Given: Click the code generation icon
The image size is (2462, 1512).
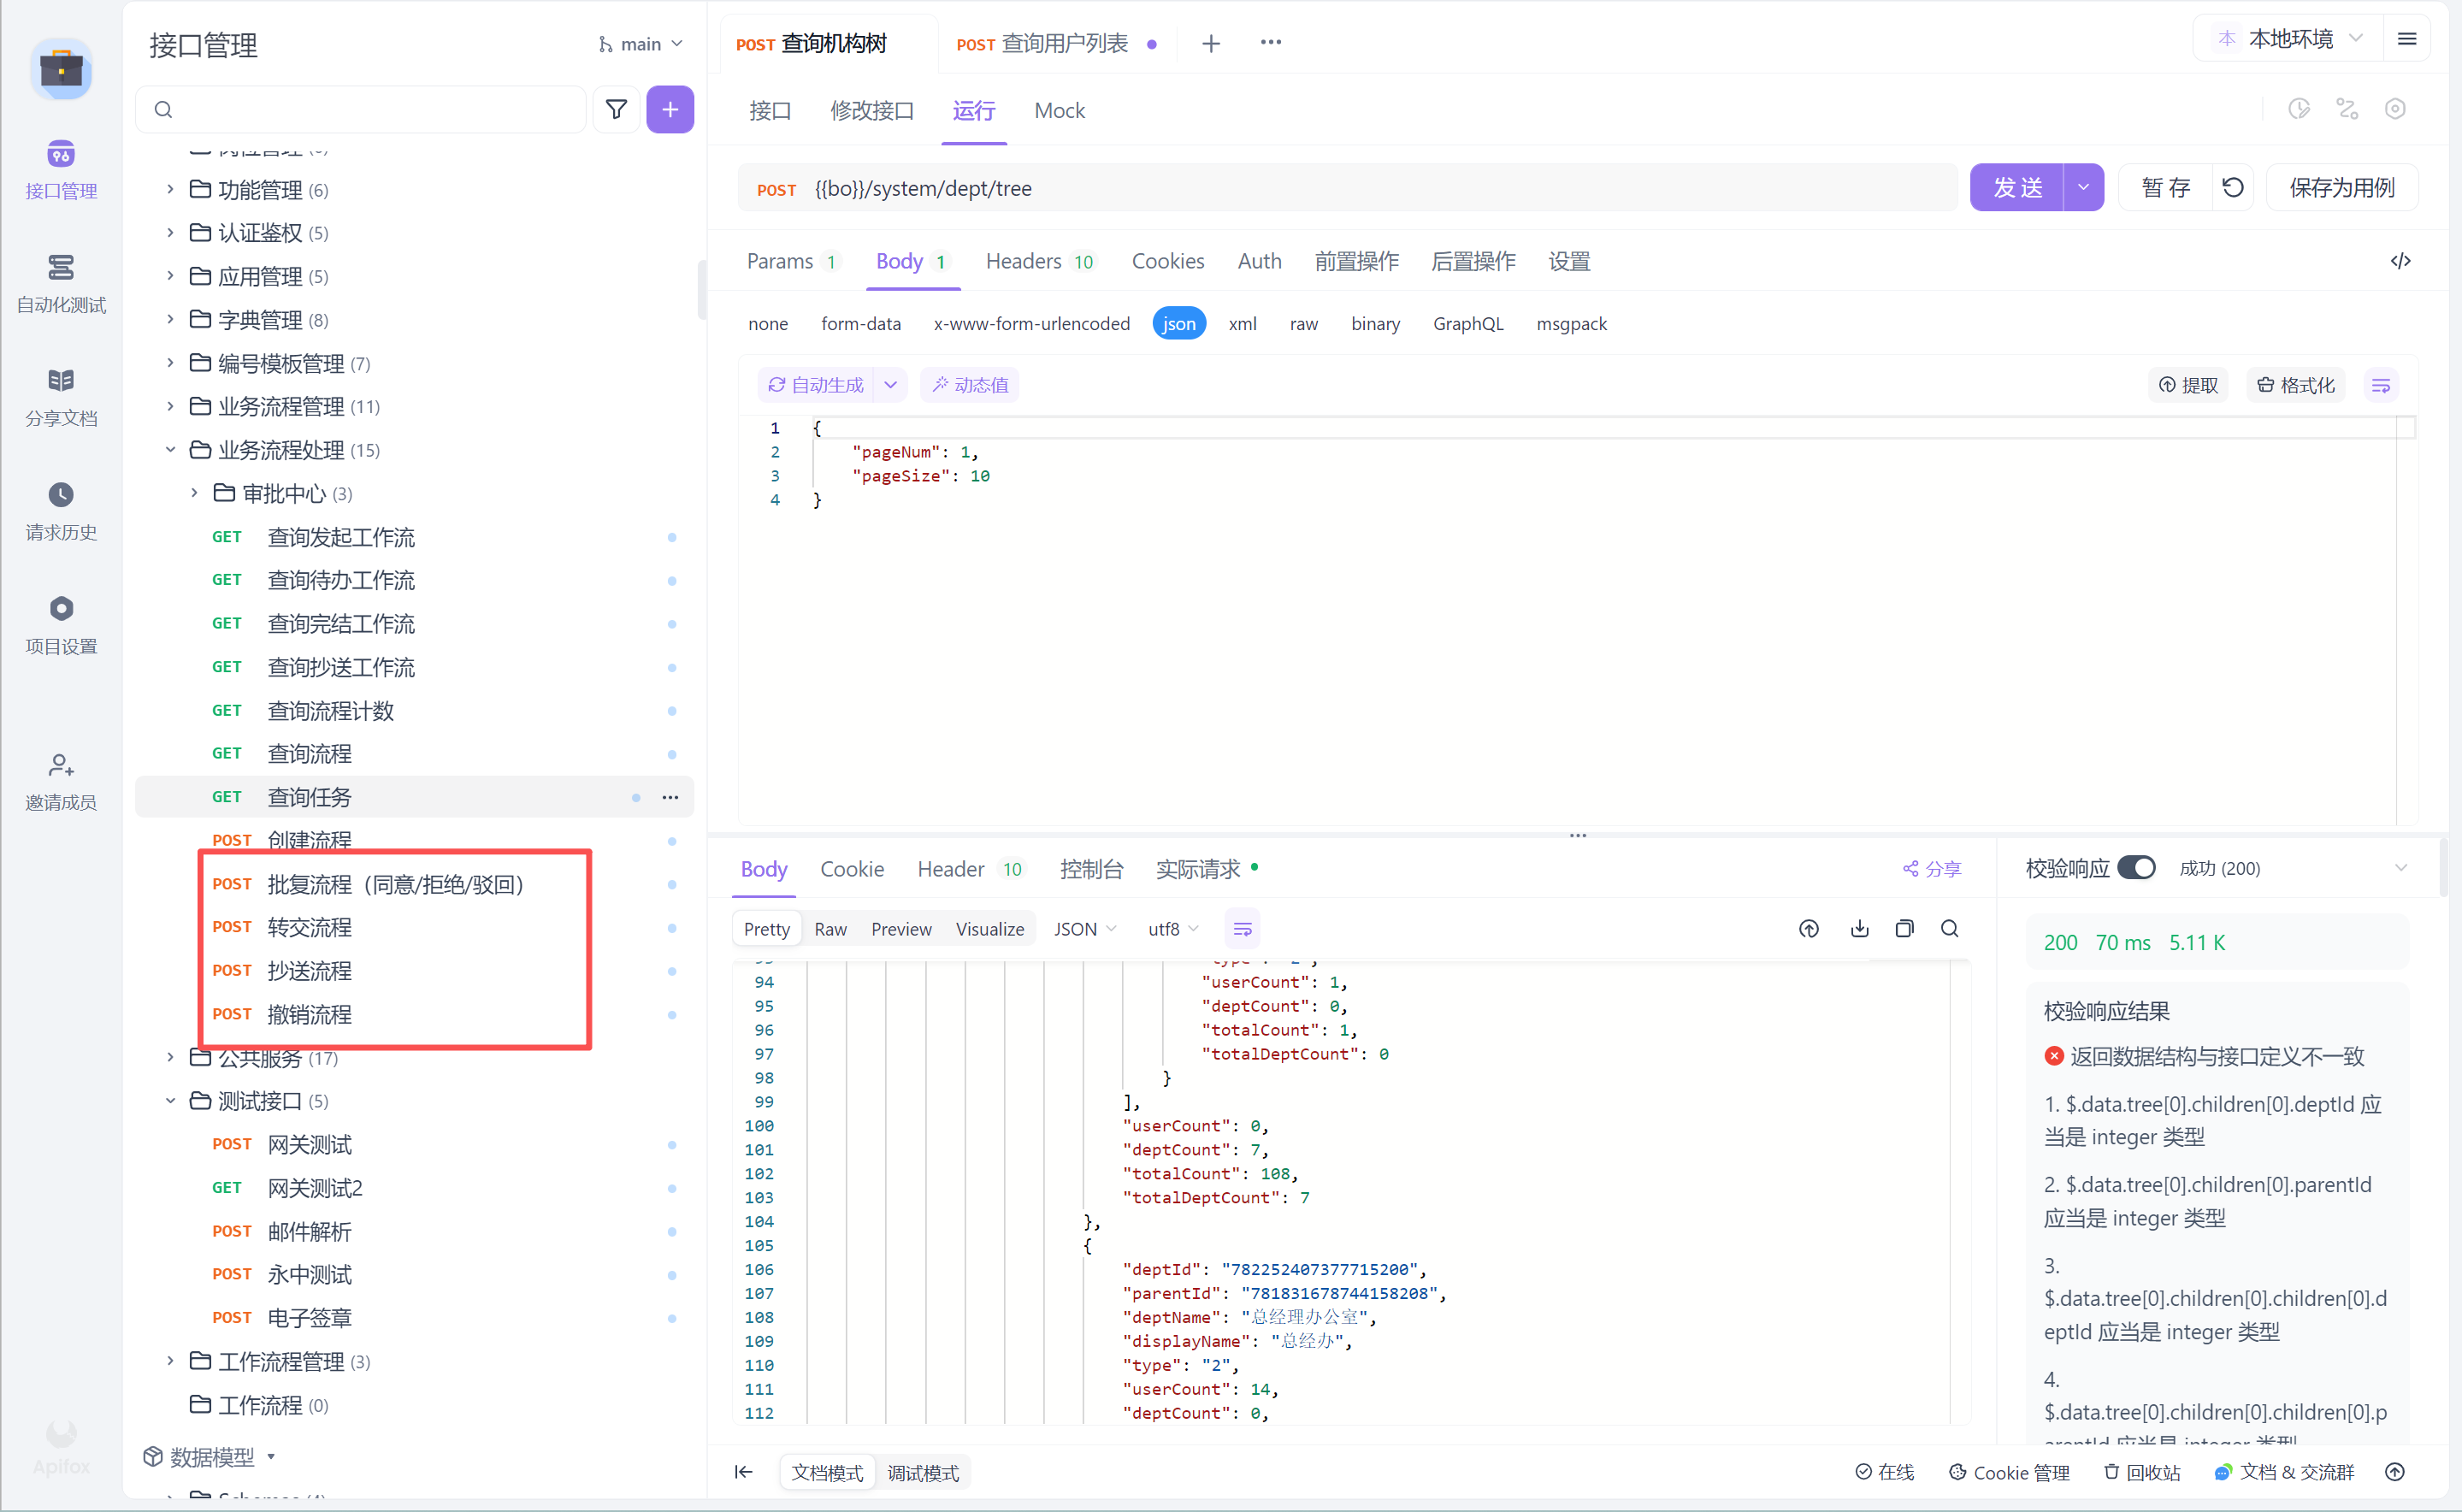Looking at the screenshot, I should (x=2400, y=261).
